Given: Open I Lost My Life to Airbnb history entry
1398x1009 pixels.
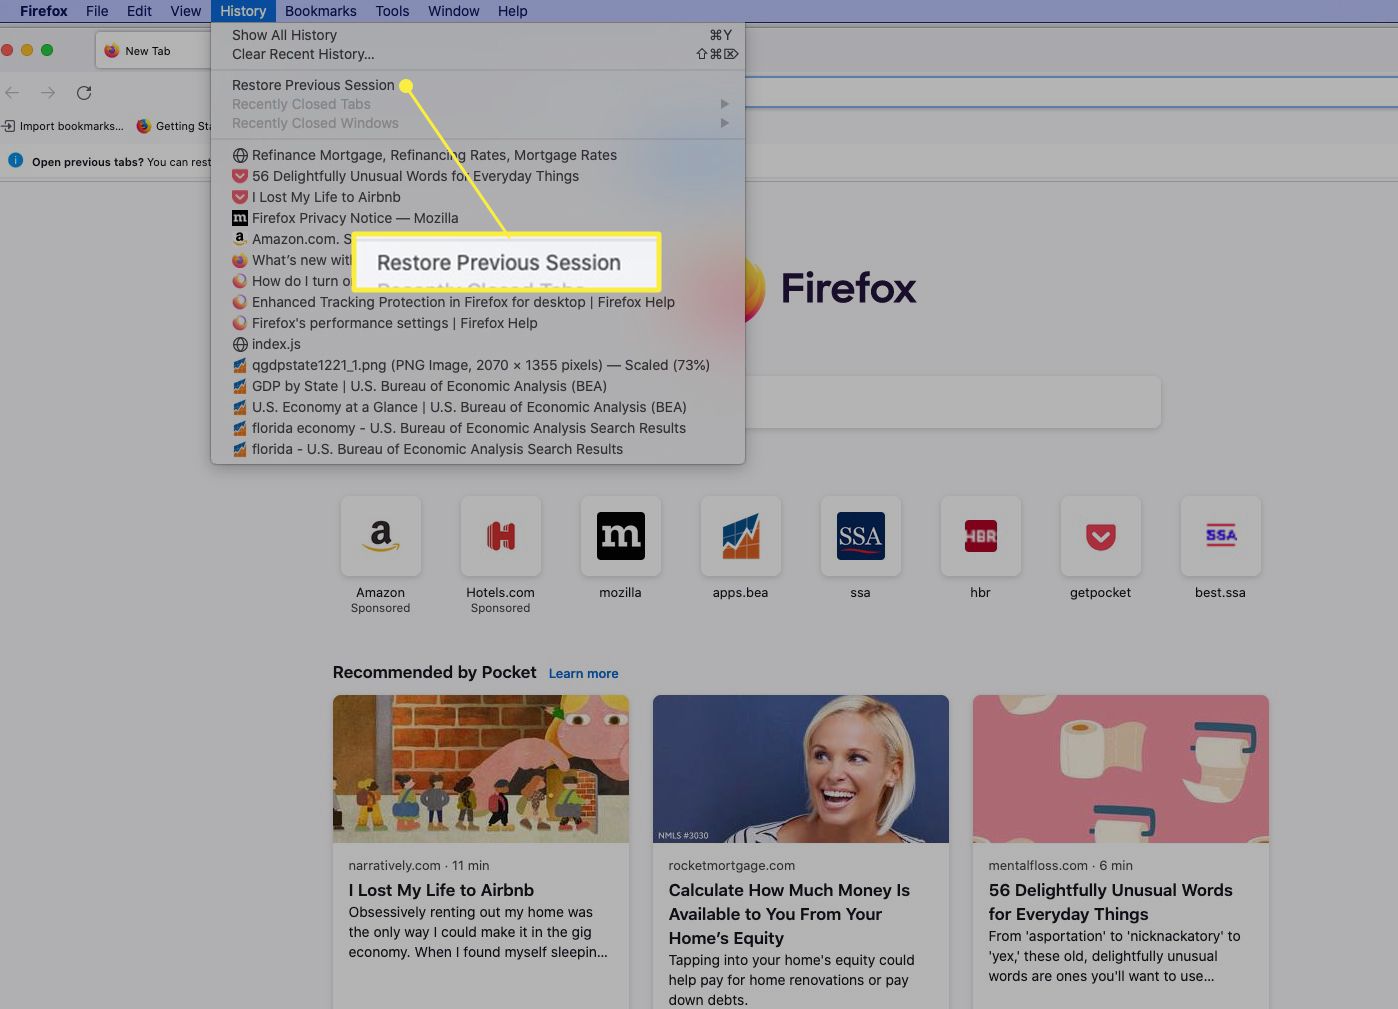Looking at the screenshot, I should tap(478, 197).
